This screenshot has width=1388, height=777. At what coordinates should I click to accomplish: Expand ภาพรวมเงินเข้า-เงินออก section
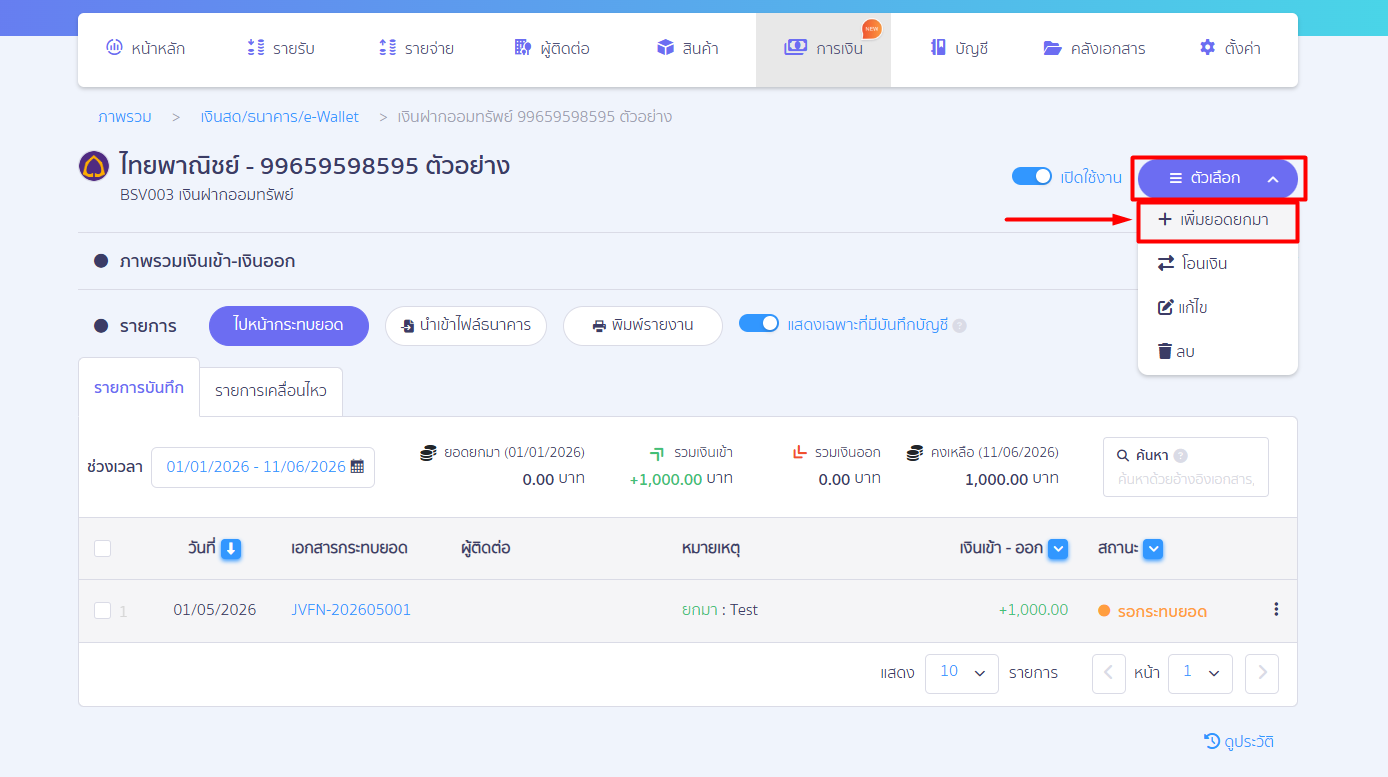click(x=207, y=262)
